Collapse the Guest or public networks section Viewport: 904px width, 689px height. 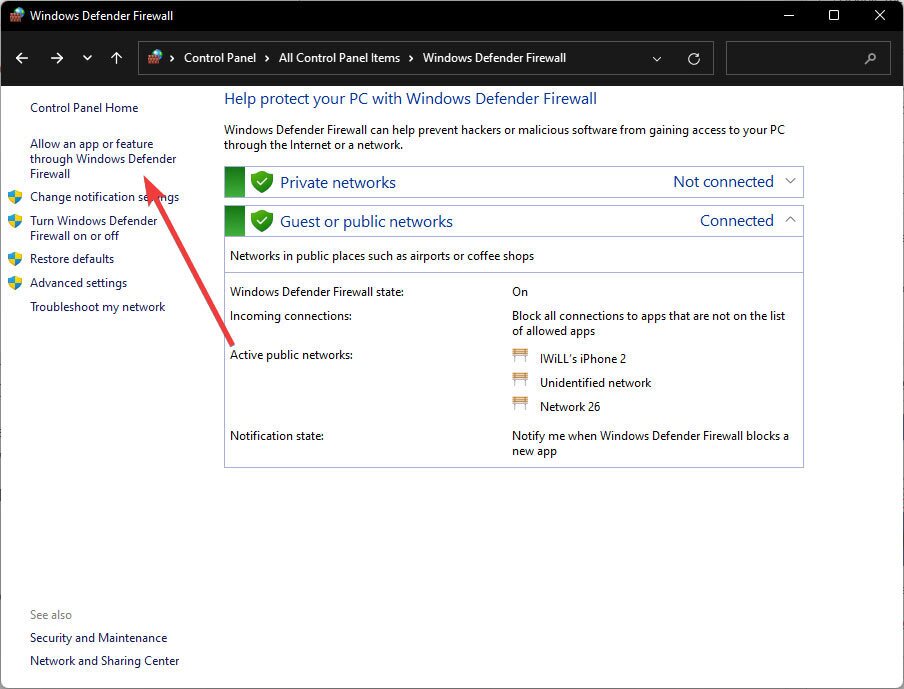[790, 220]
